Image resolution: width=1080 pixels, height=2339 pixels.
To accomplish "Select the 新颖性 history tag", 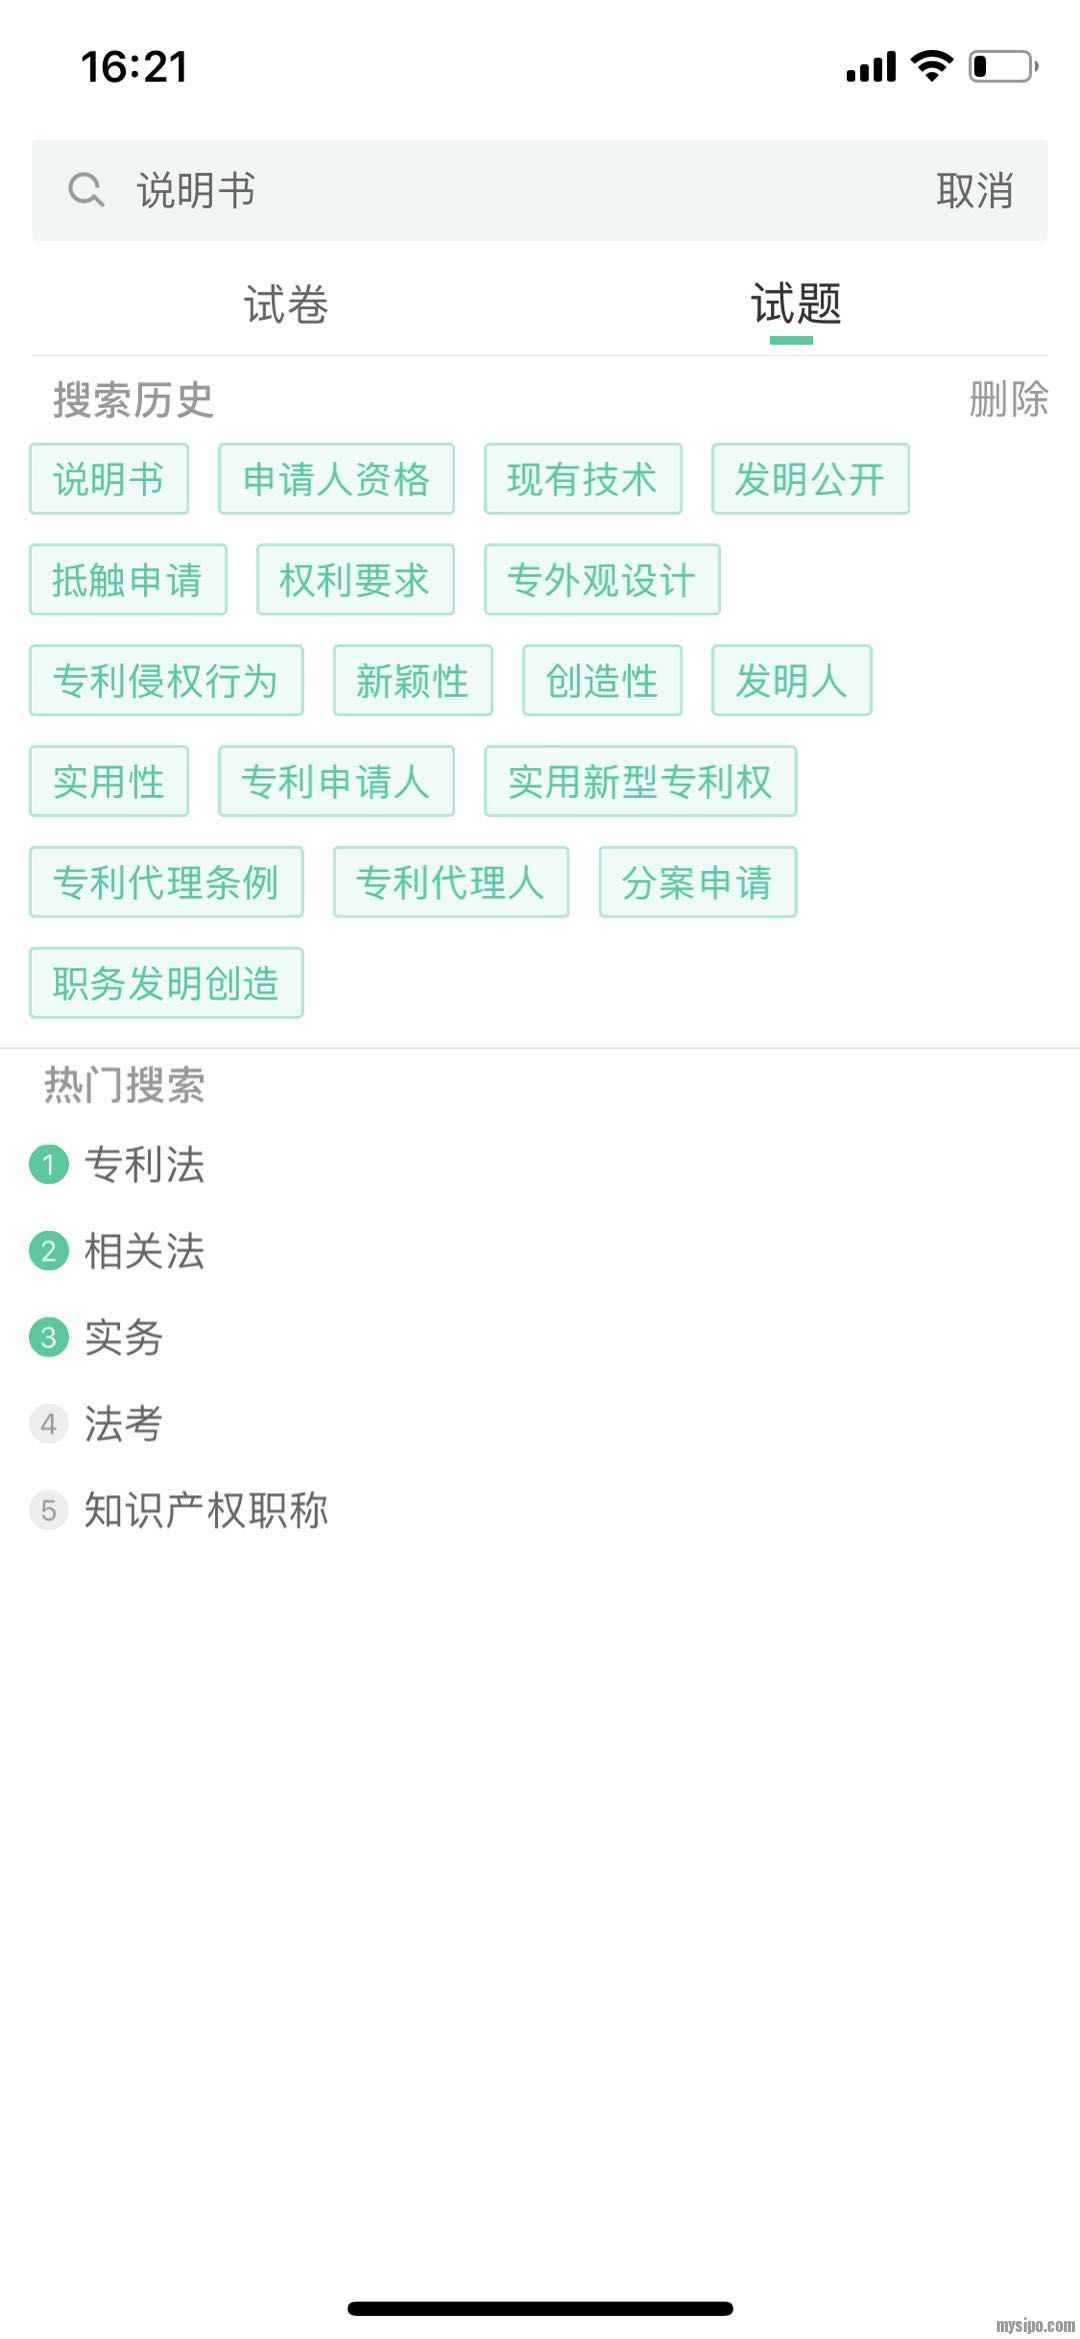I will pos(412,681).
